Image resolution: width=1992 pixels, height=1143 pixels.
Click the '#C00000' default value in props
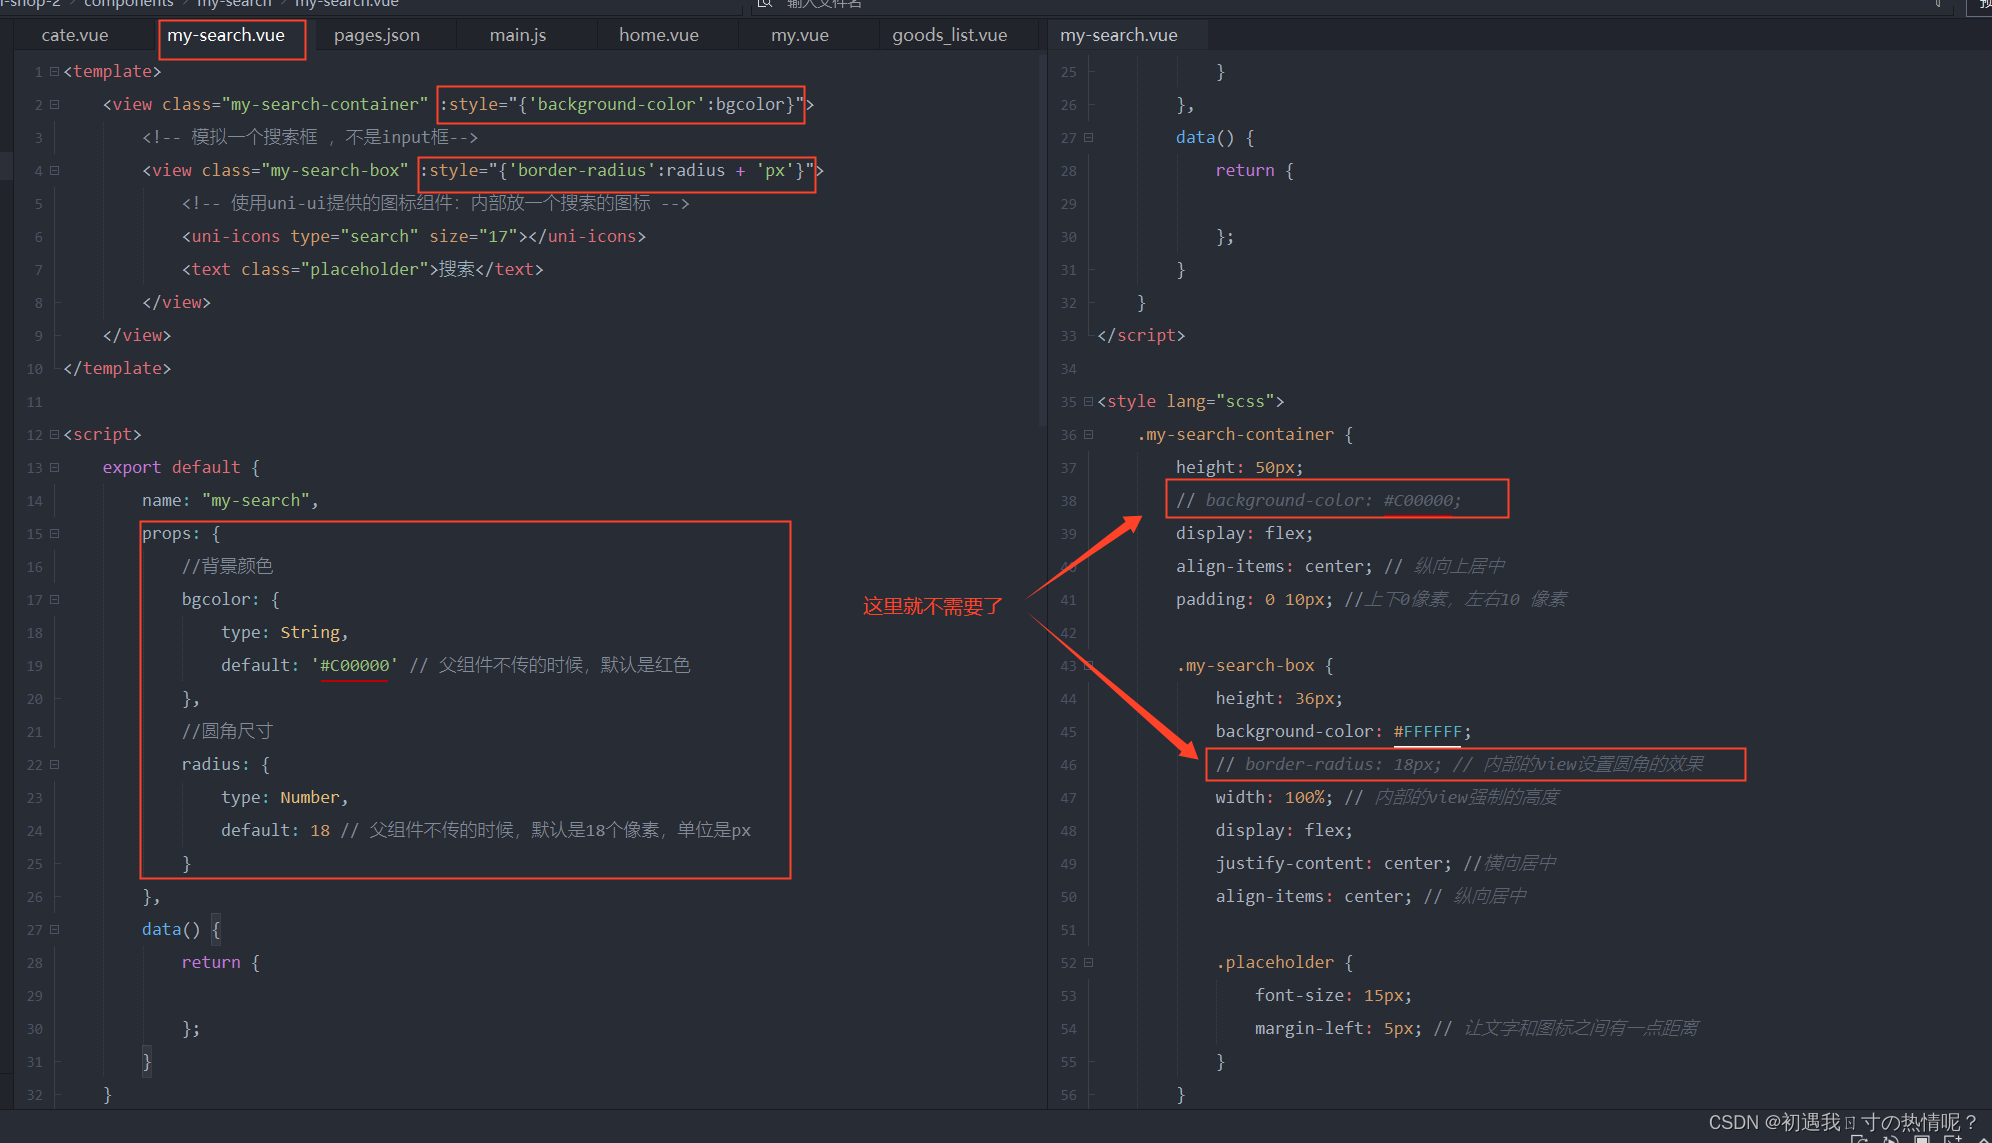(x=354, y=665)
